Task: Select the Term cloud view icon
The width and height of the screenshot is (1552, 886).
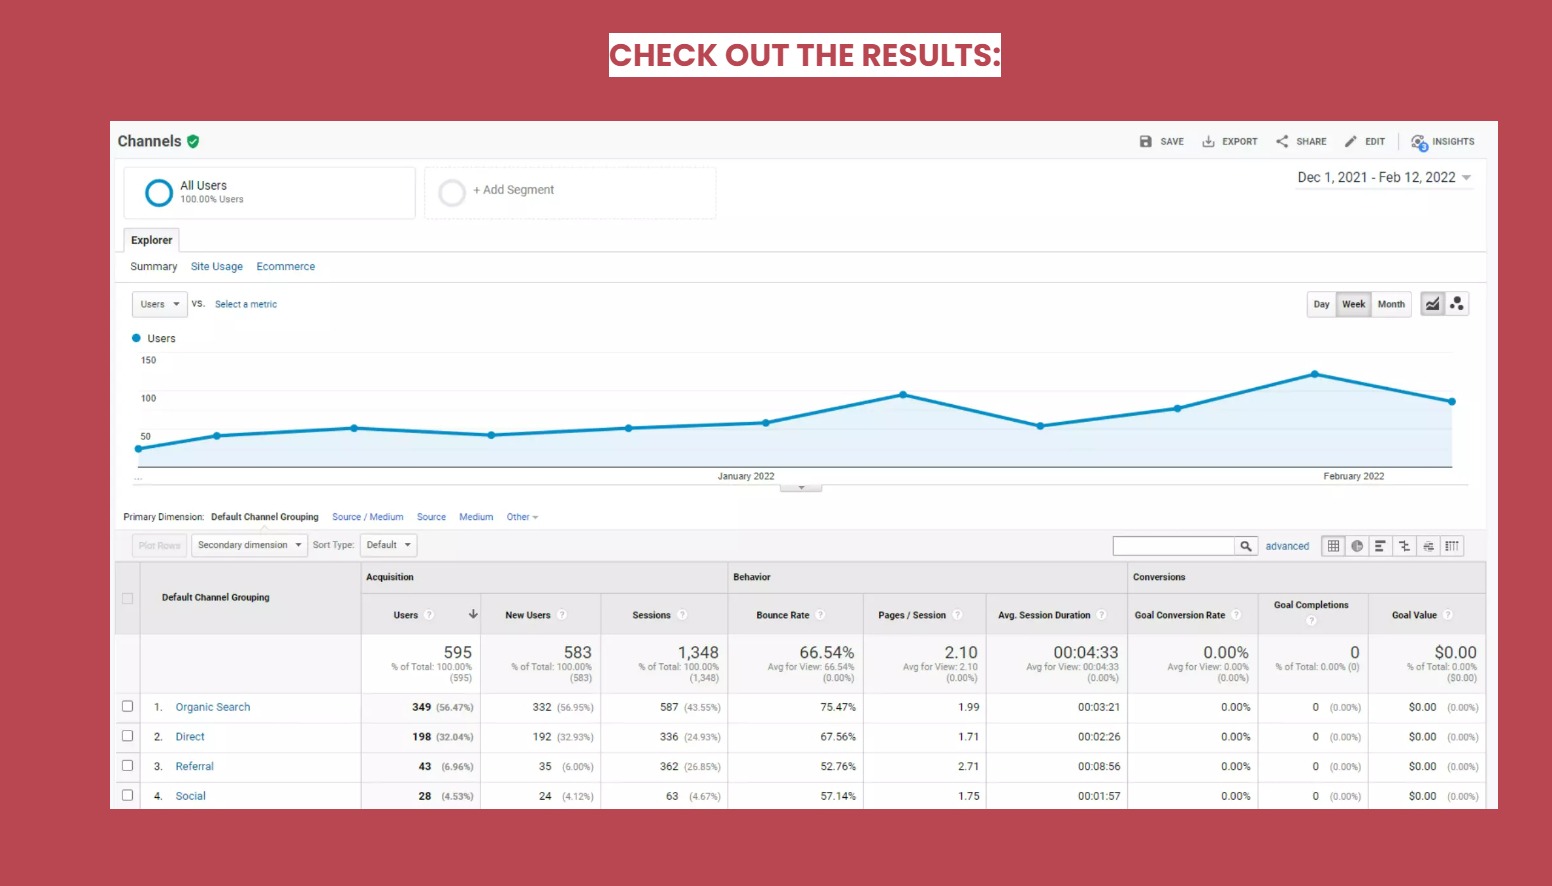Action: coord(1429,546)
